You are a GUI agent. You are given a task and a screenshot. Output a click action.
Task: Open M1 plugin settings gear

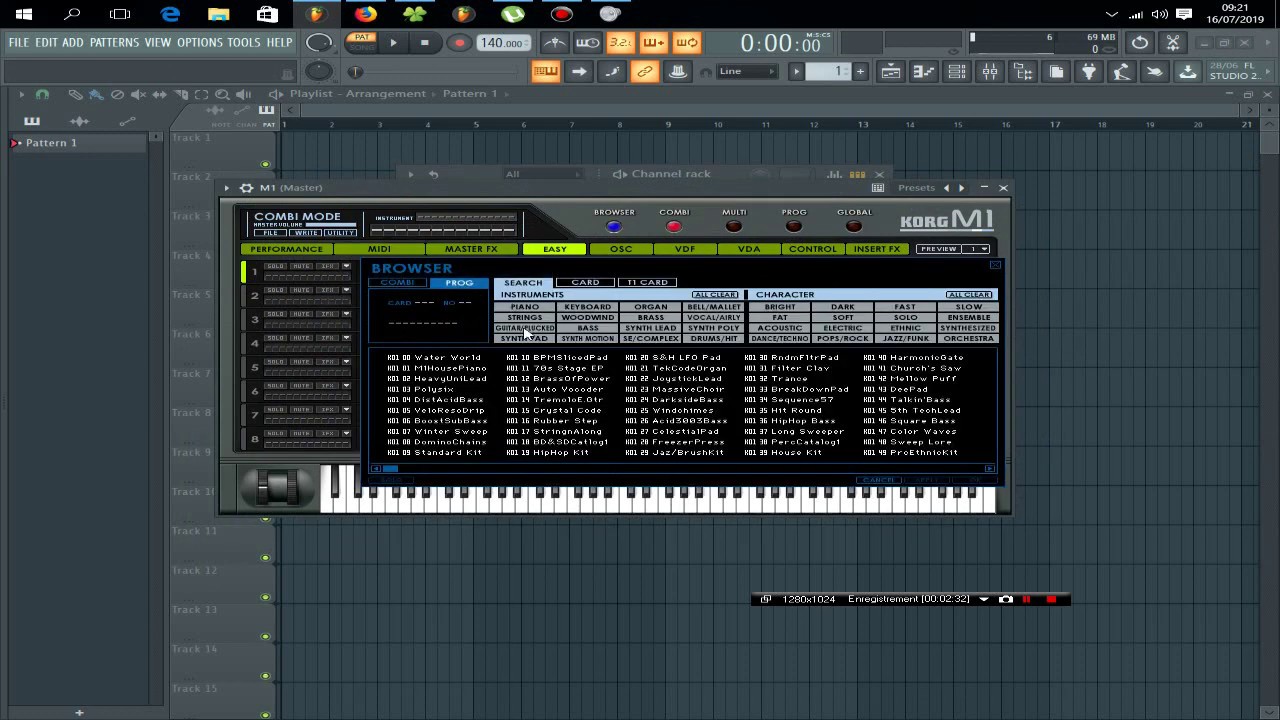point(246,188)
